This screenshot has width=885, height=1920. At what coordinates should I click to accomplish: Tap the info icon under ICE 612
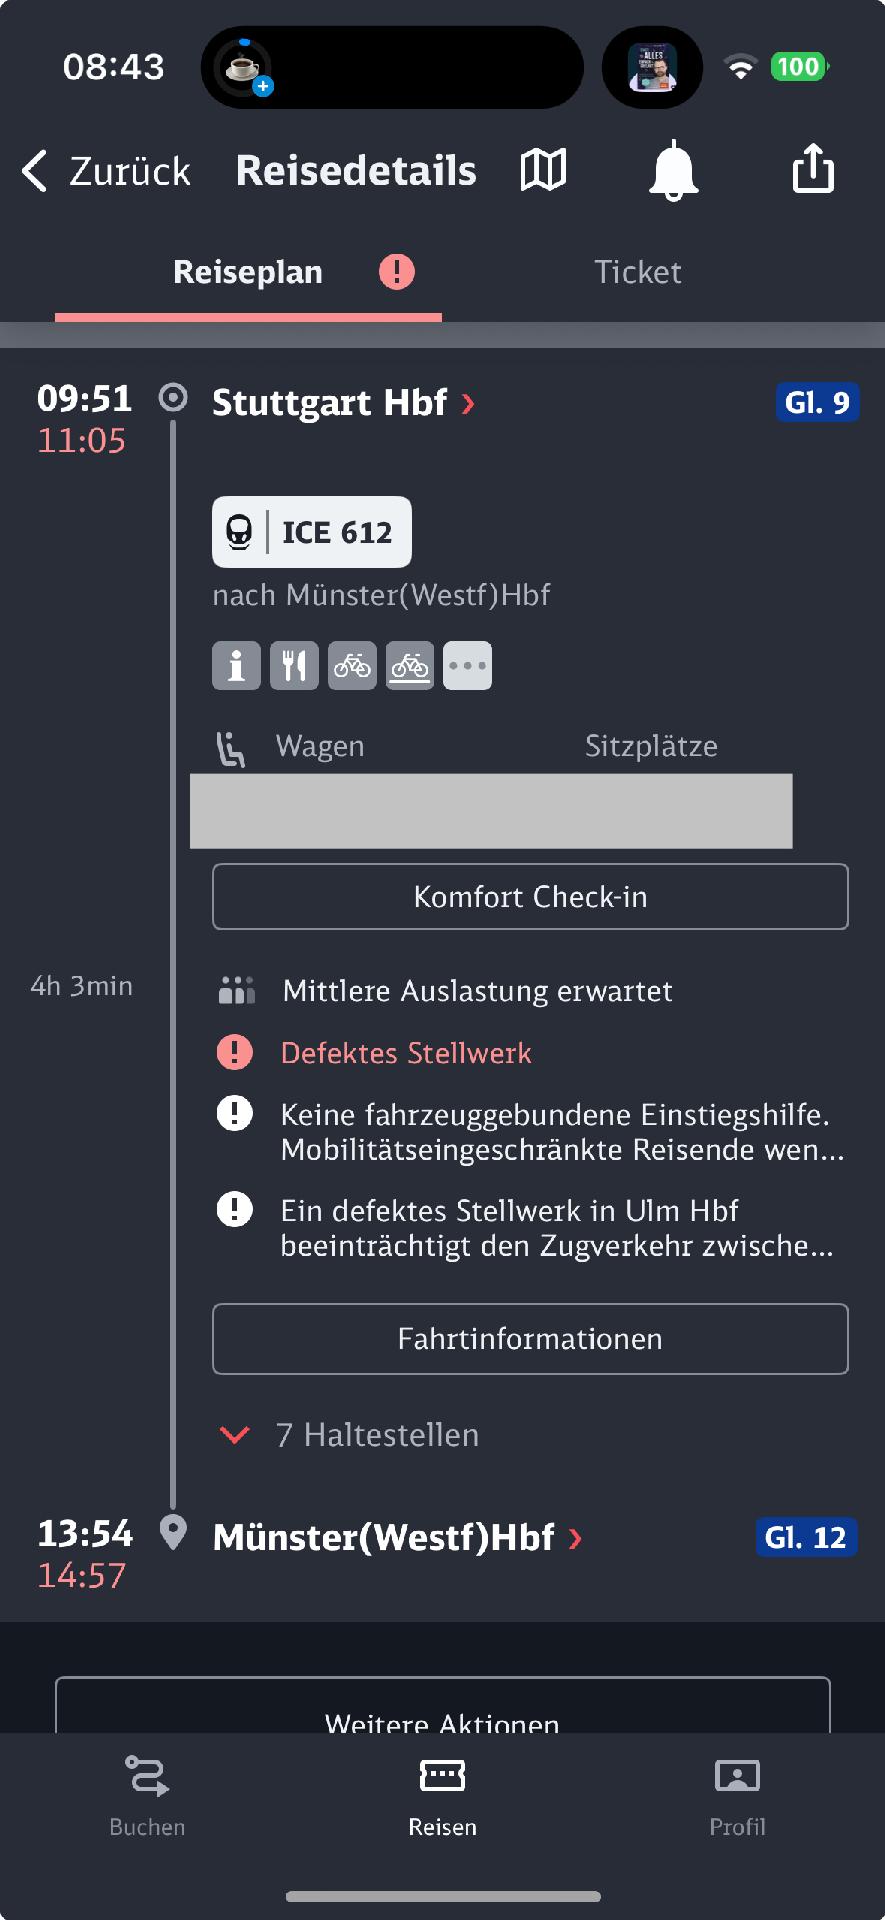(237, 665)
